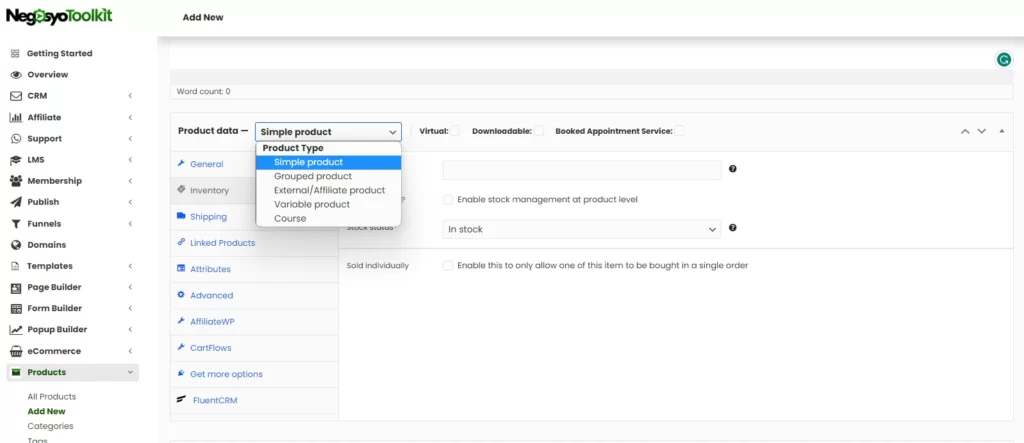Enable the Downloadable checkbox
This screenshot has height=443, width=1024.
point(539,131)
